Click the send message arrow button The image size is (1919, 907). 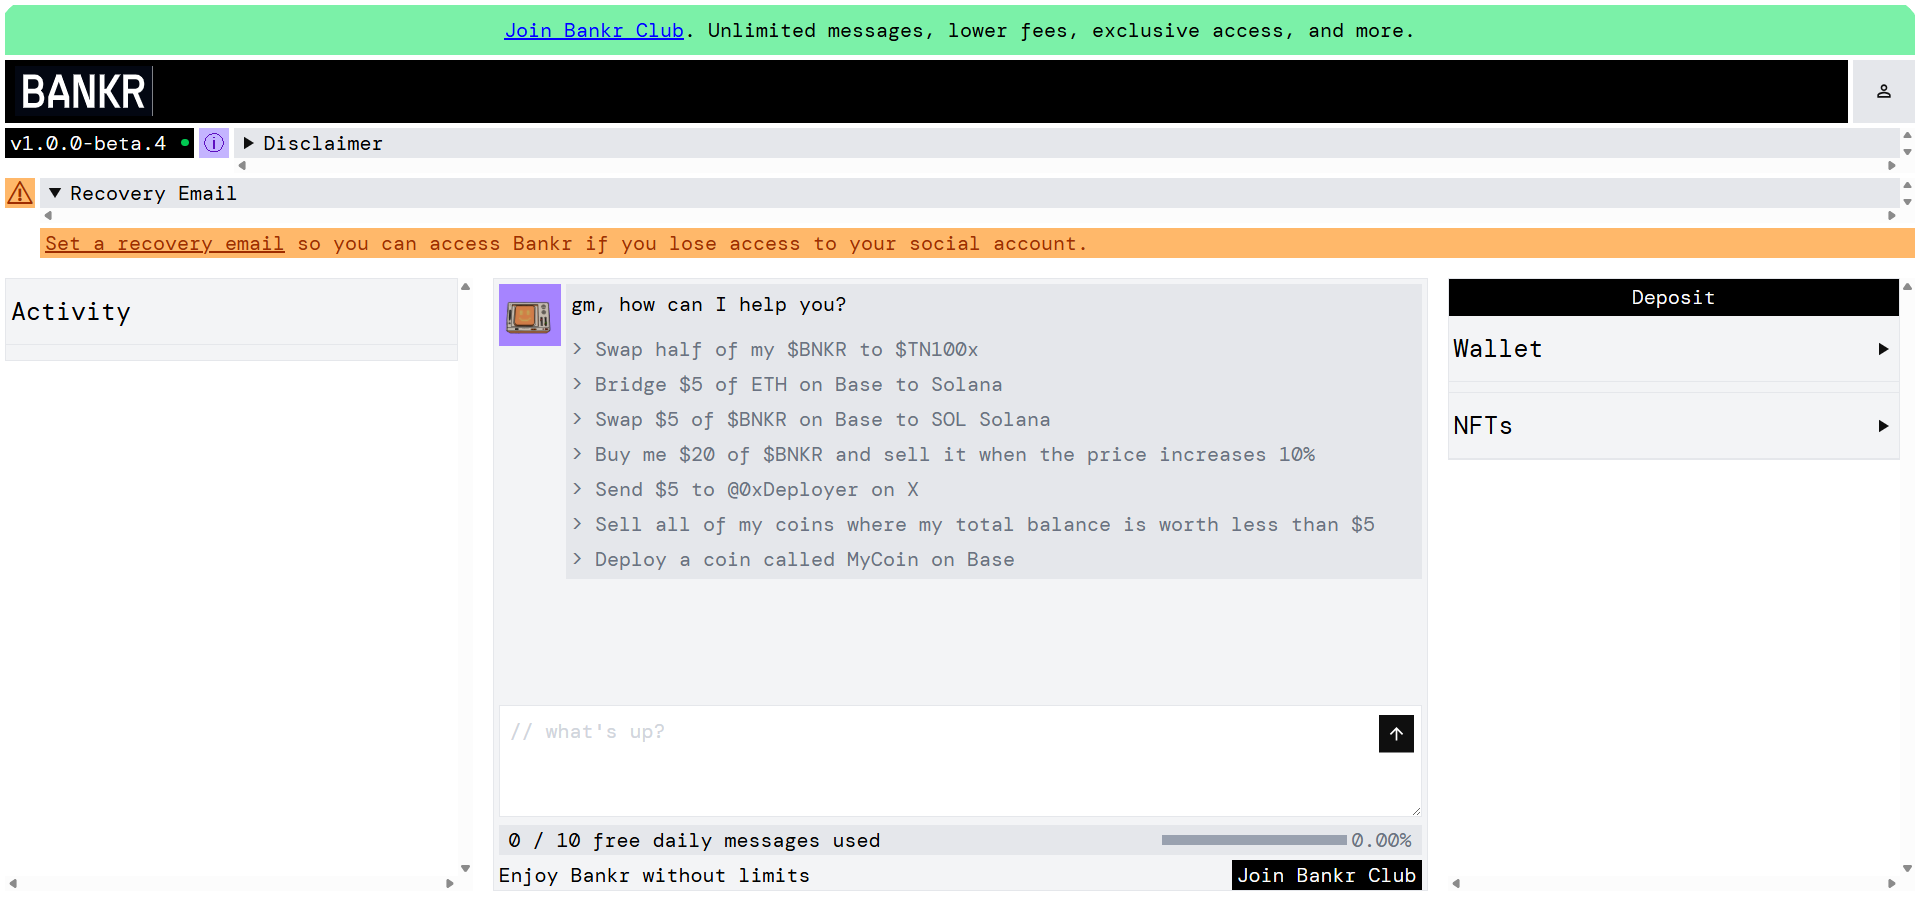[x=1395, y=734]
